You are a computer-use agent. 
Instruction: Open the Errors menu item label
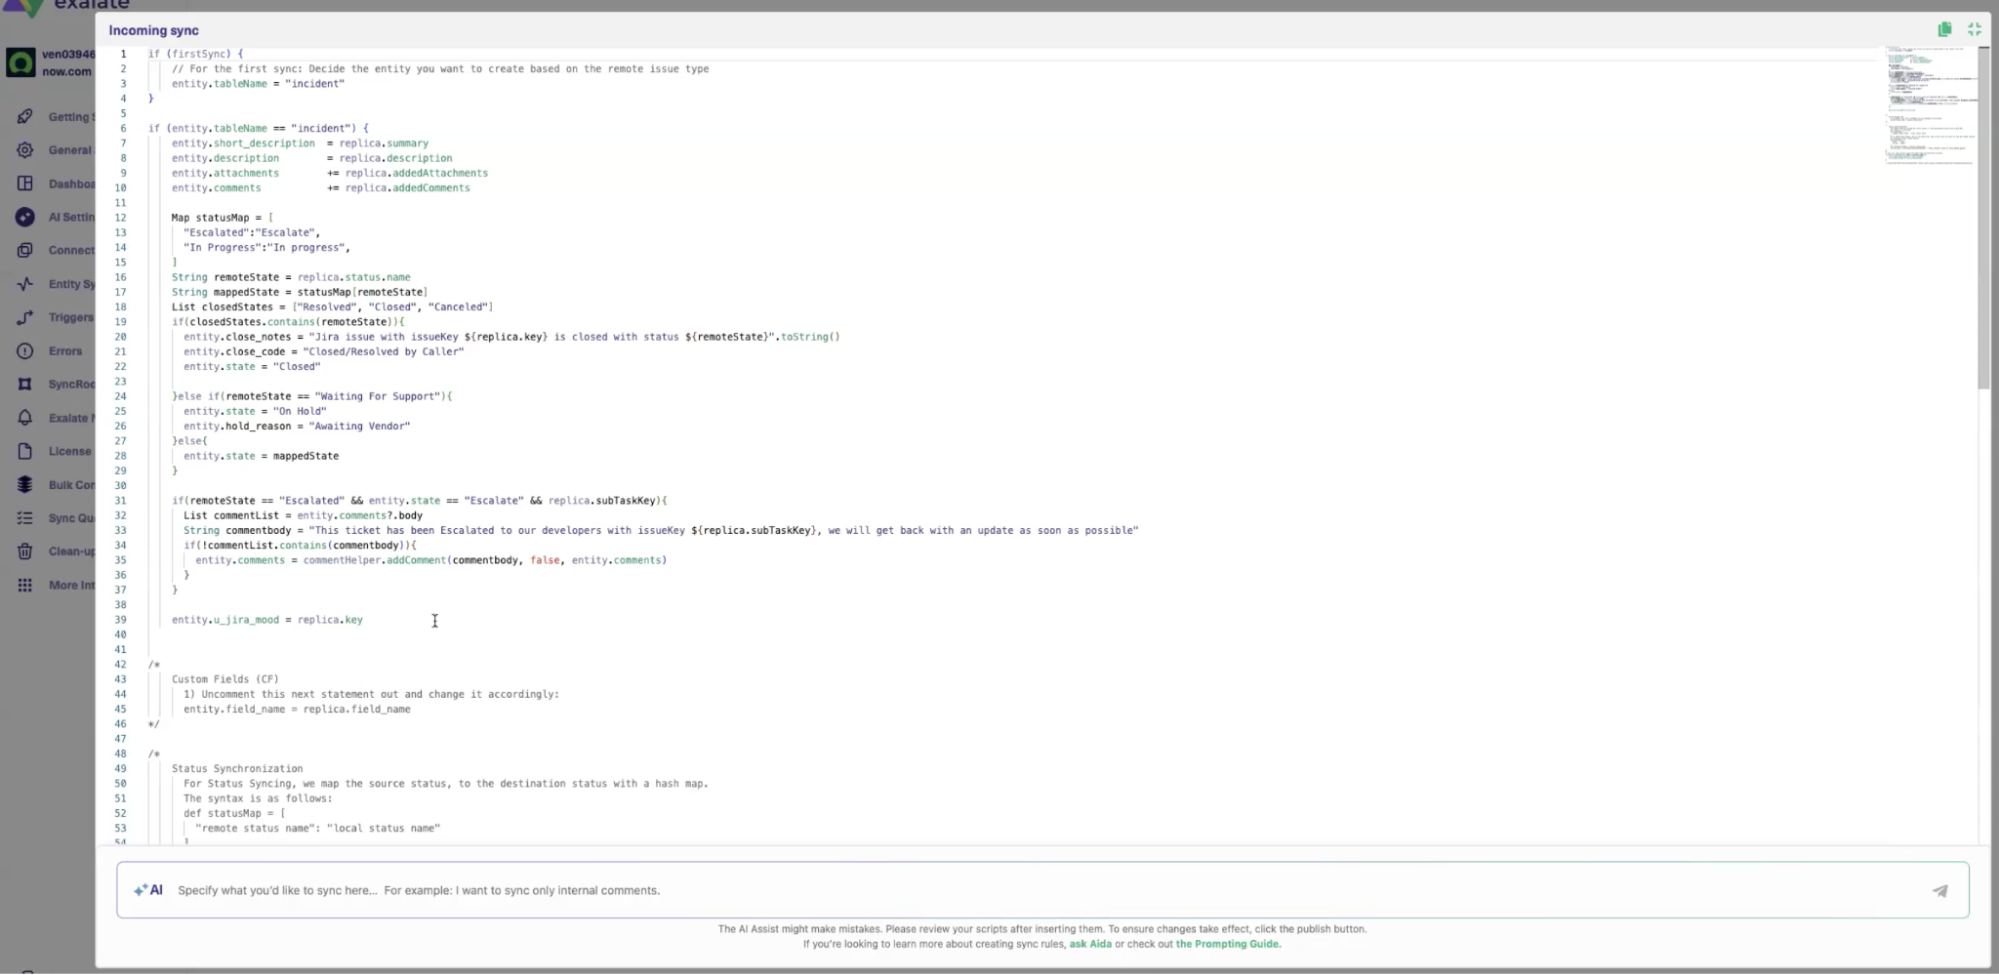(66, 351)
